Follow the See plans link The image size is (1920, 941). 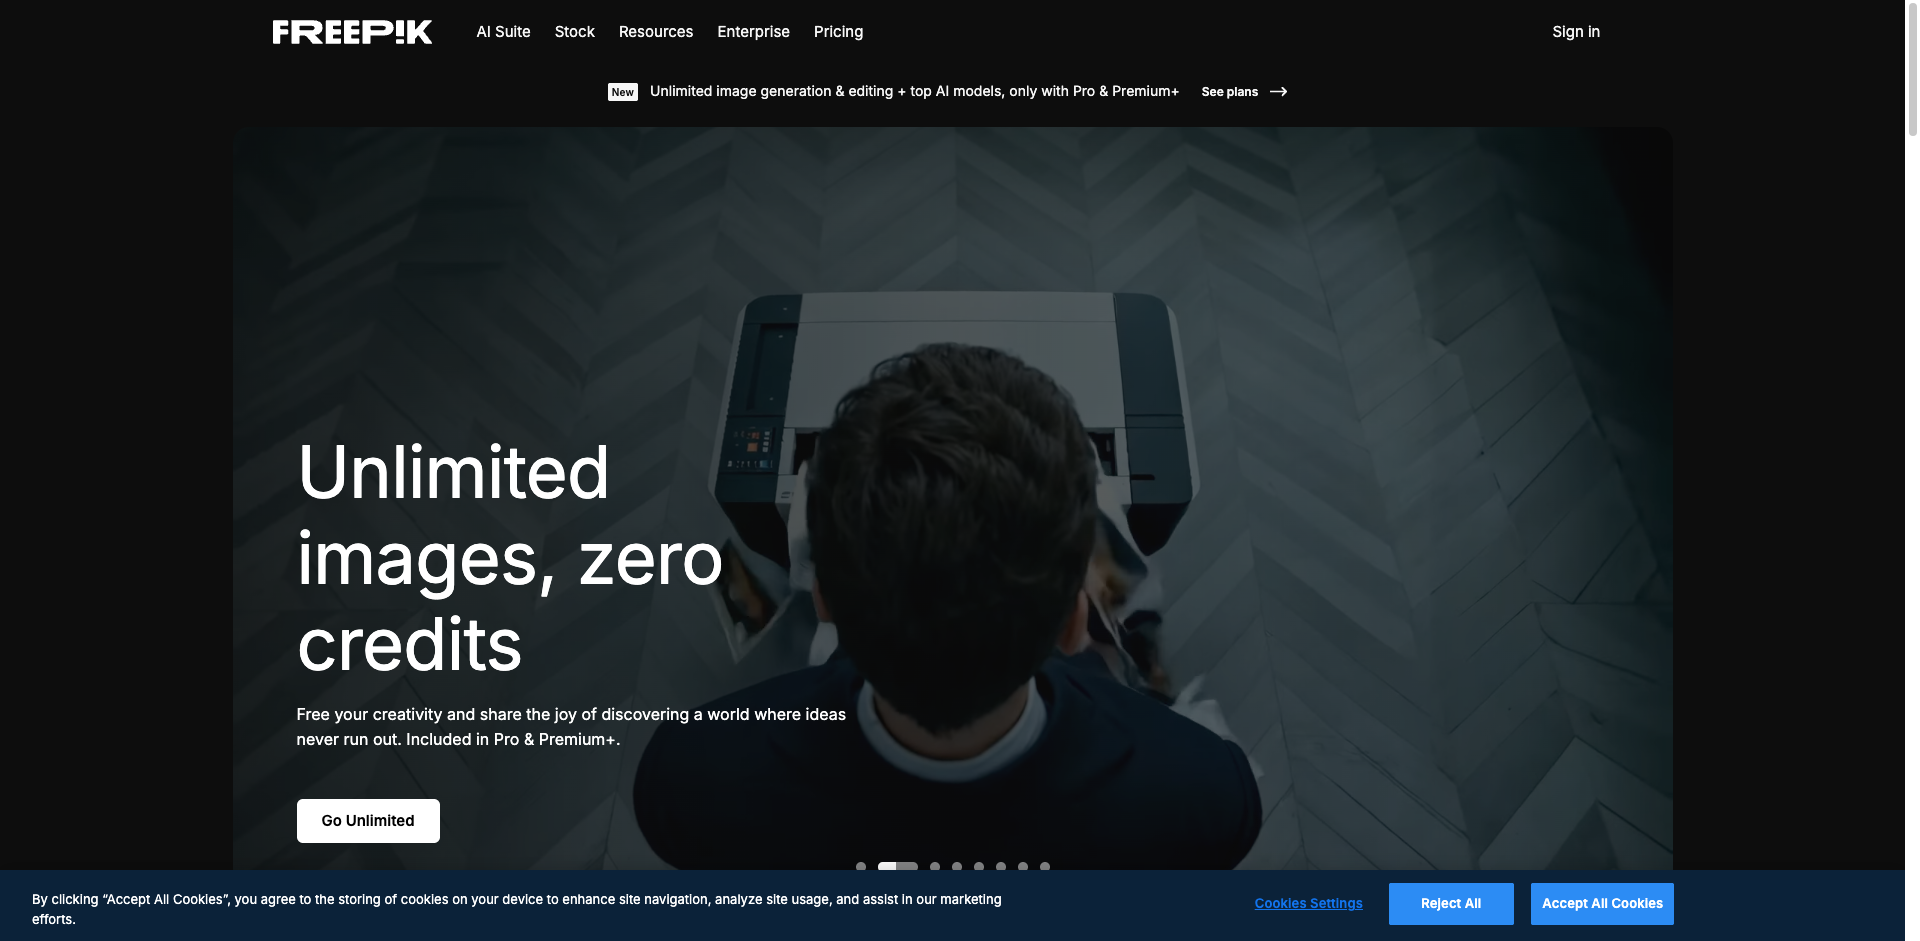click(1229, 92)
